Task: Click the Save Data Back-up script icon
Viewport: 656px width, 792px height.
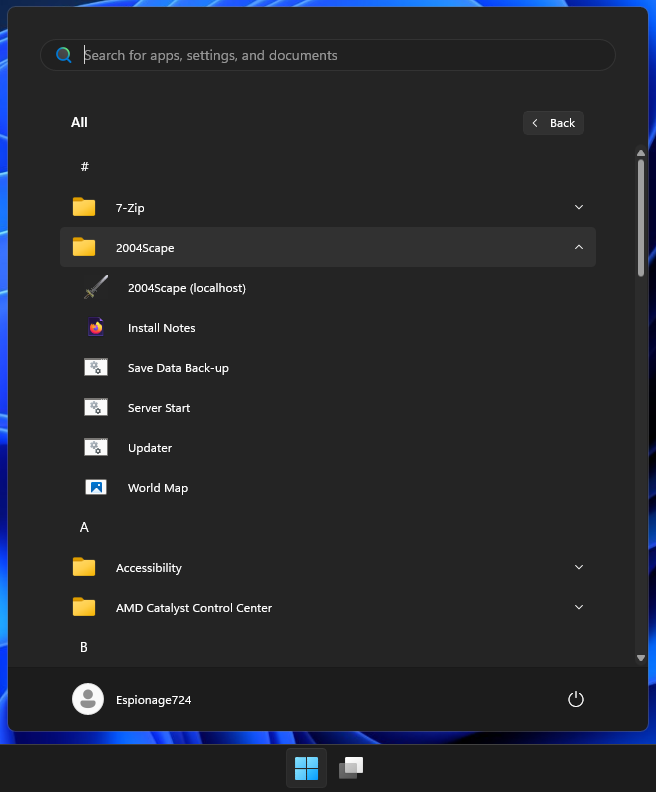Action: [96, 368]
